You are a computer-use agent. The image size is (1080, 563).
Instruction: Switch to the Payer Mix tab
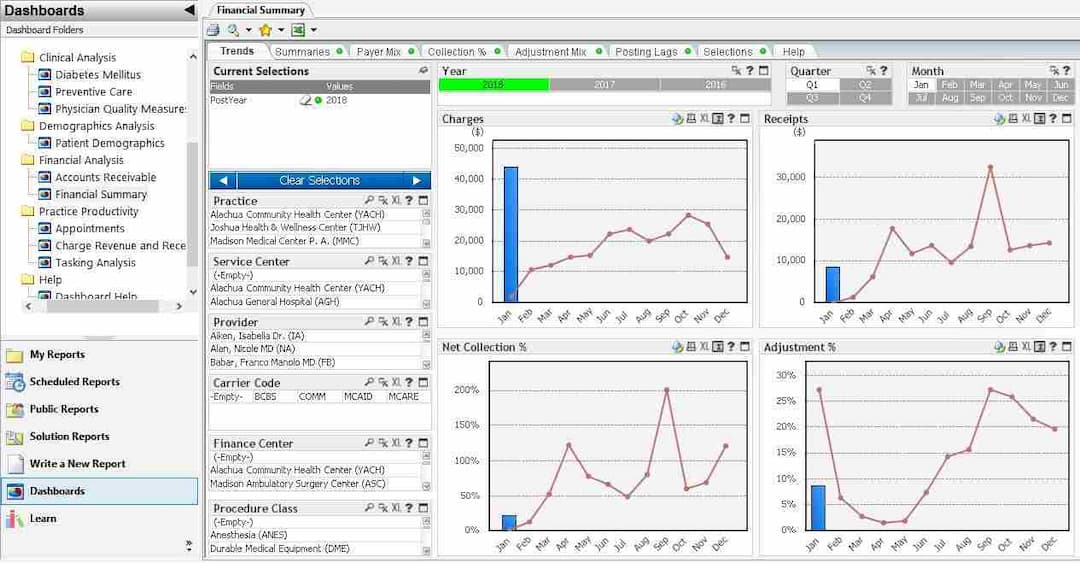[379, 52]
